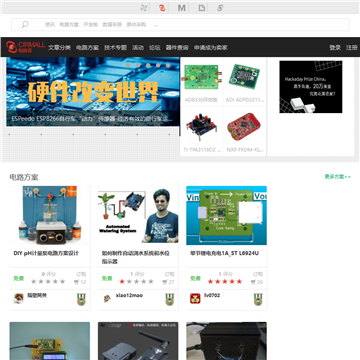
Task: Click the magnifier icon in the search box
Action: tap(25, 24)
